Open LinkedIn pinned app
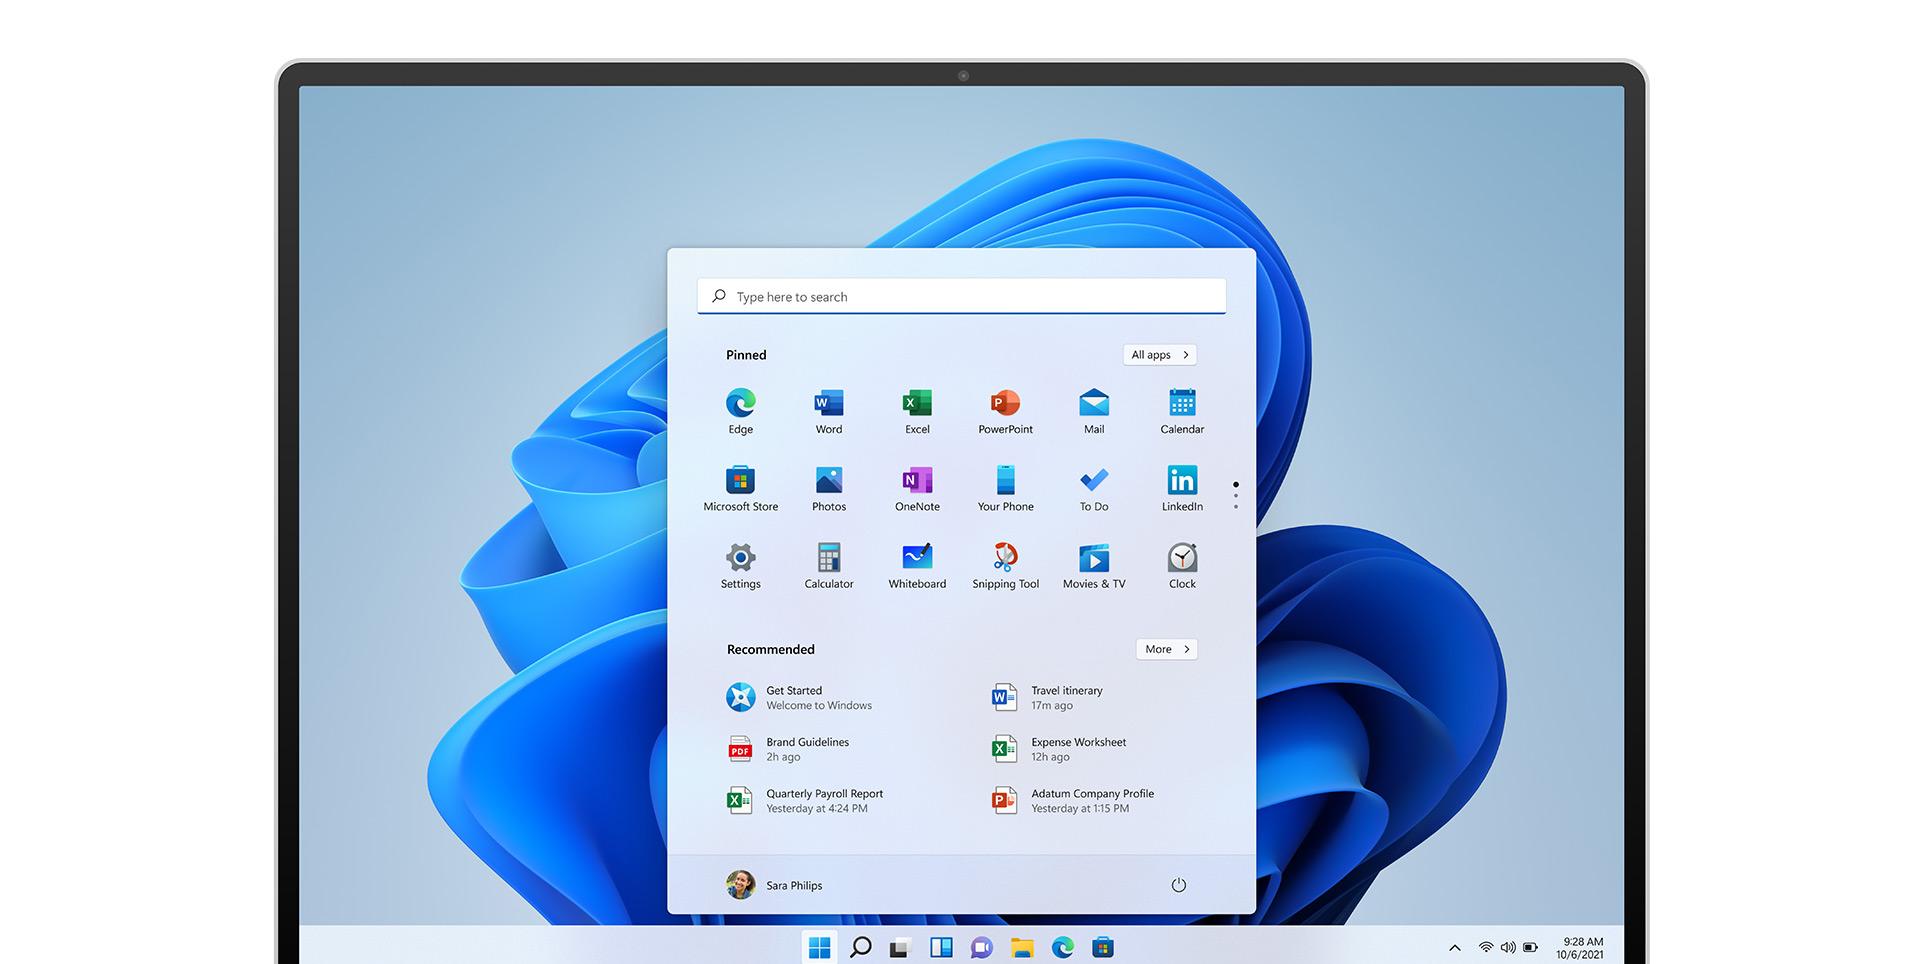 coord(1182,488)
